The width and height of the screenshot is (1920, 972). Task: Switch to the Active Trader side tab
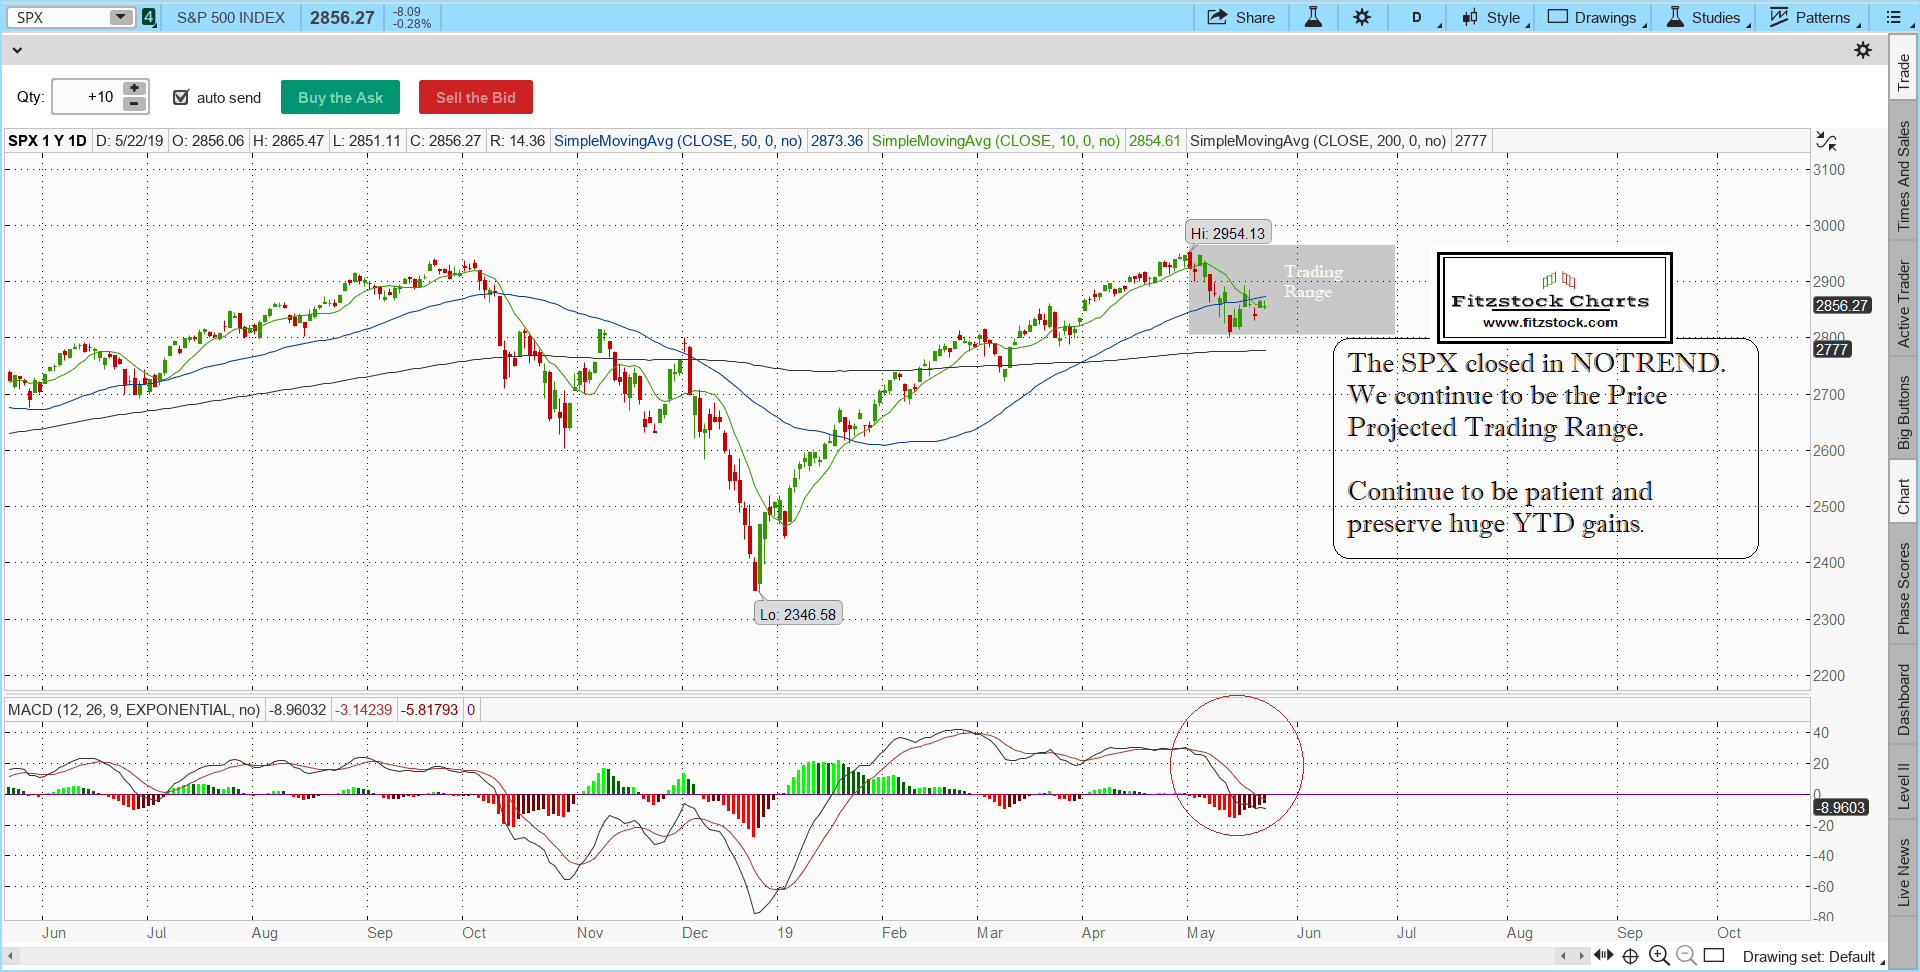point(1903,304)
